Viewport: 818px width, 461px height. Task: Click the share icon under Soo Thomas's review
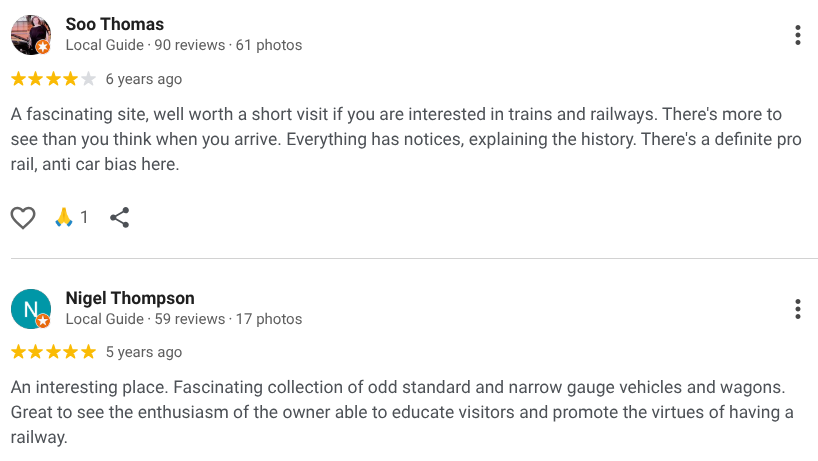[119, 217]
